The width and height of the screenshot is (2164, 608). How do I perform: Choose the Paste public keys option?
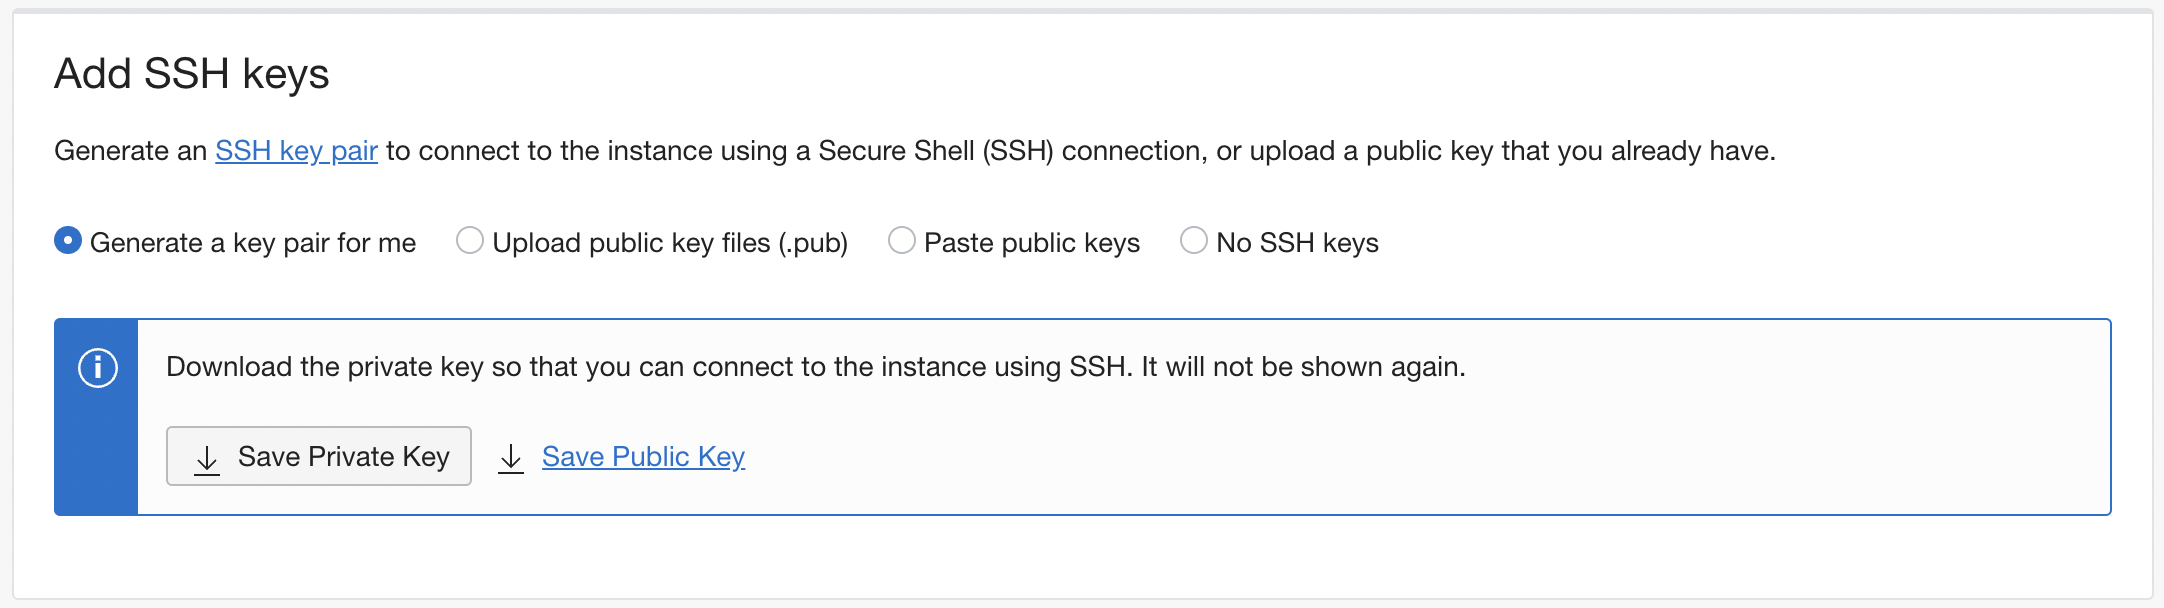[x=903, y=241]
